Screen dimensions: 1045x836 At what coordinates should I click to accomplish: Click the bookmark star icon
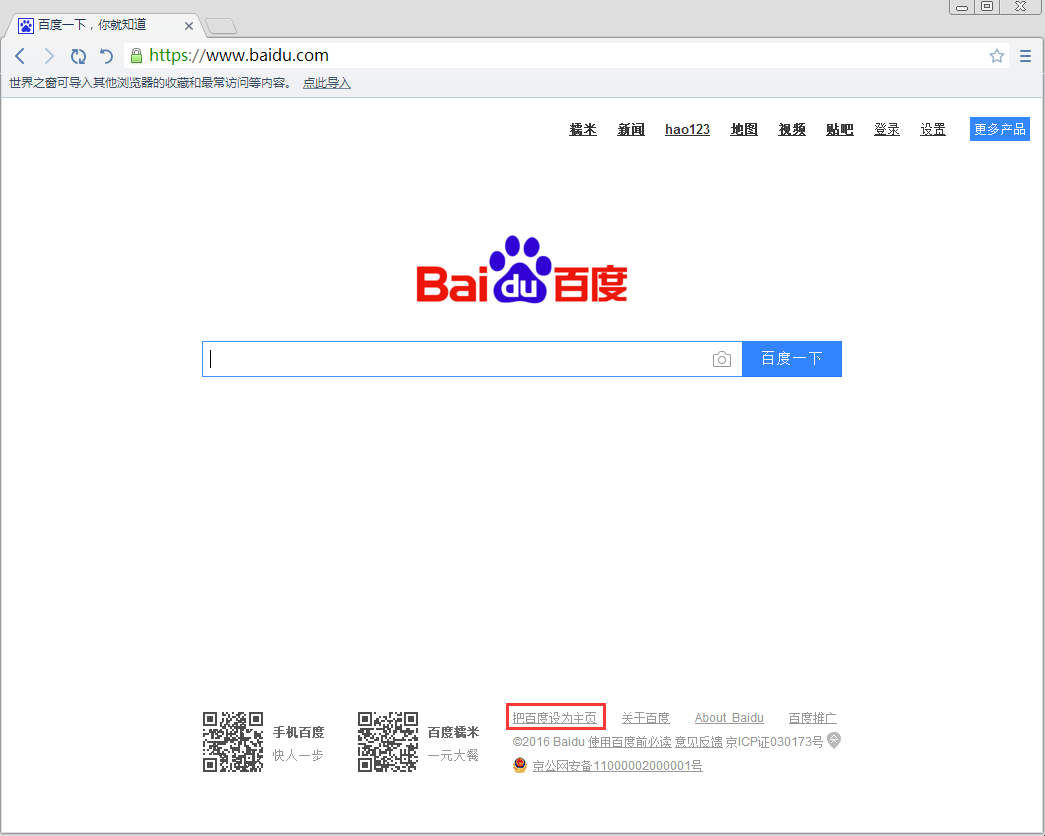(996, 56)
